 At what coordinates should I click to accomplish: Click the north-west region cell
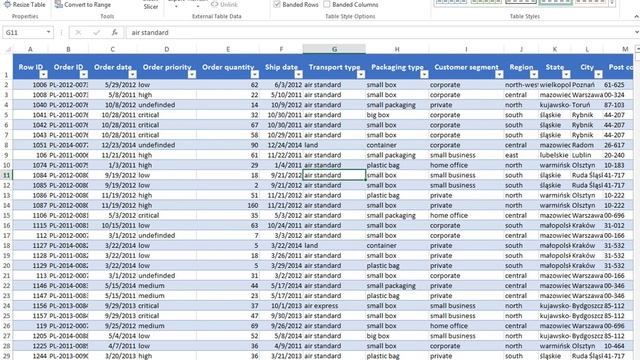tap(521, 85)
